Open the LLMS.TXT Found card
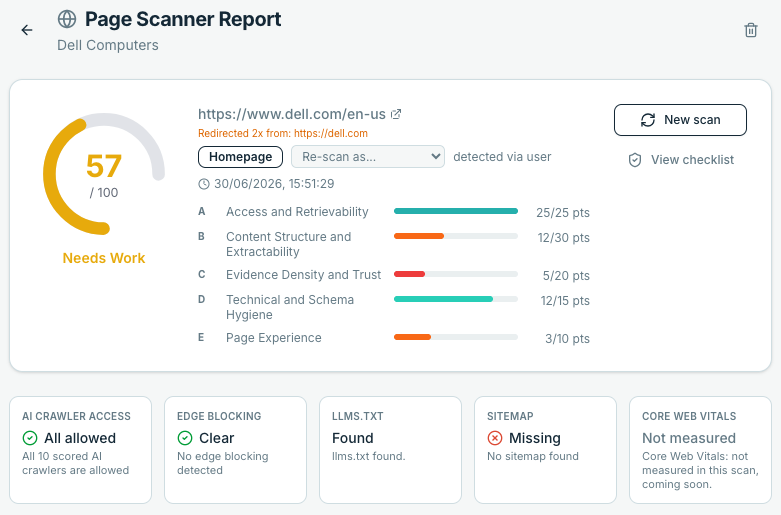 pyautogui.click(x=390, y=450)
